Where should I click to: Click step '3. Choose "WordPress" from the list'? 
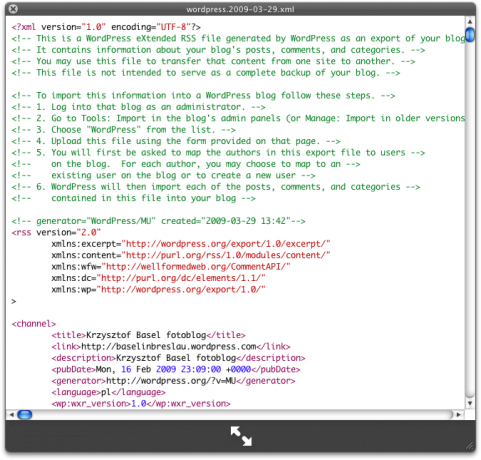(x=123, y=130)
